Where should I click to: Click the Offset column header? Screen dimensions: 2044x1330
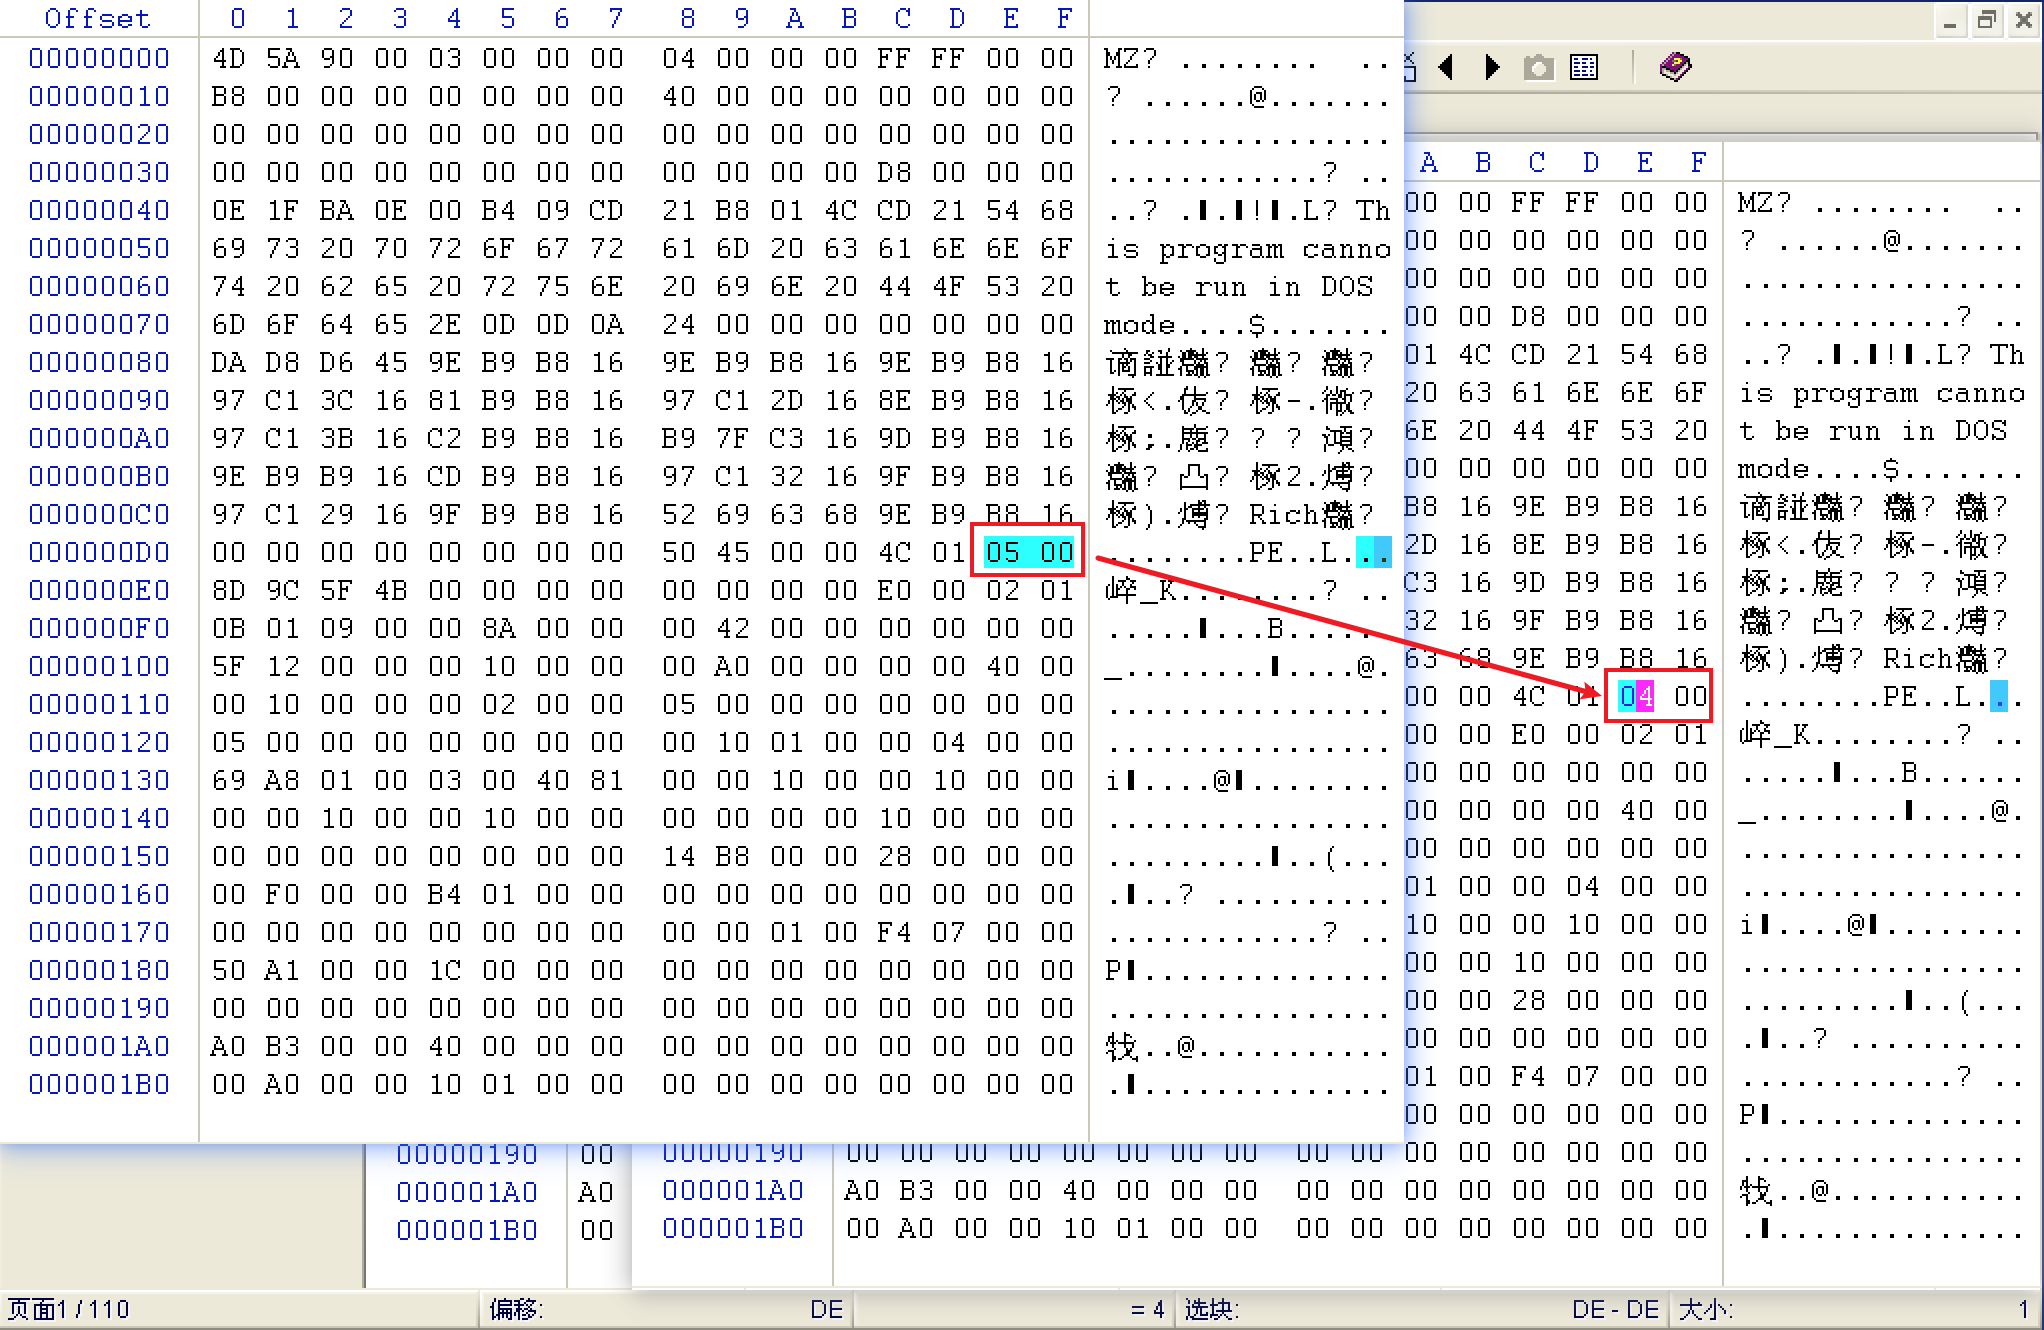(97, 18)
